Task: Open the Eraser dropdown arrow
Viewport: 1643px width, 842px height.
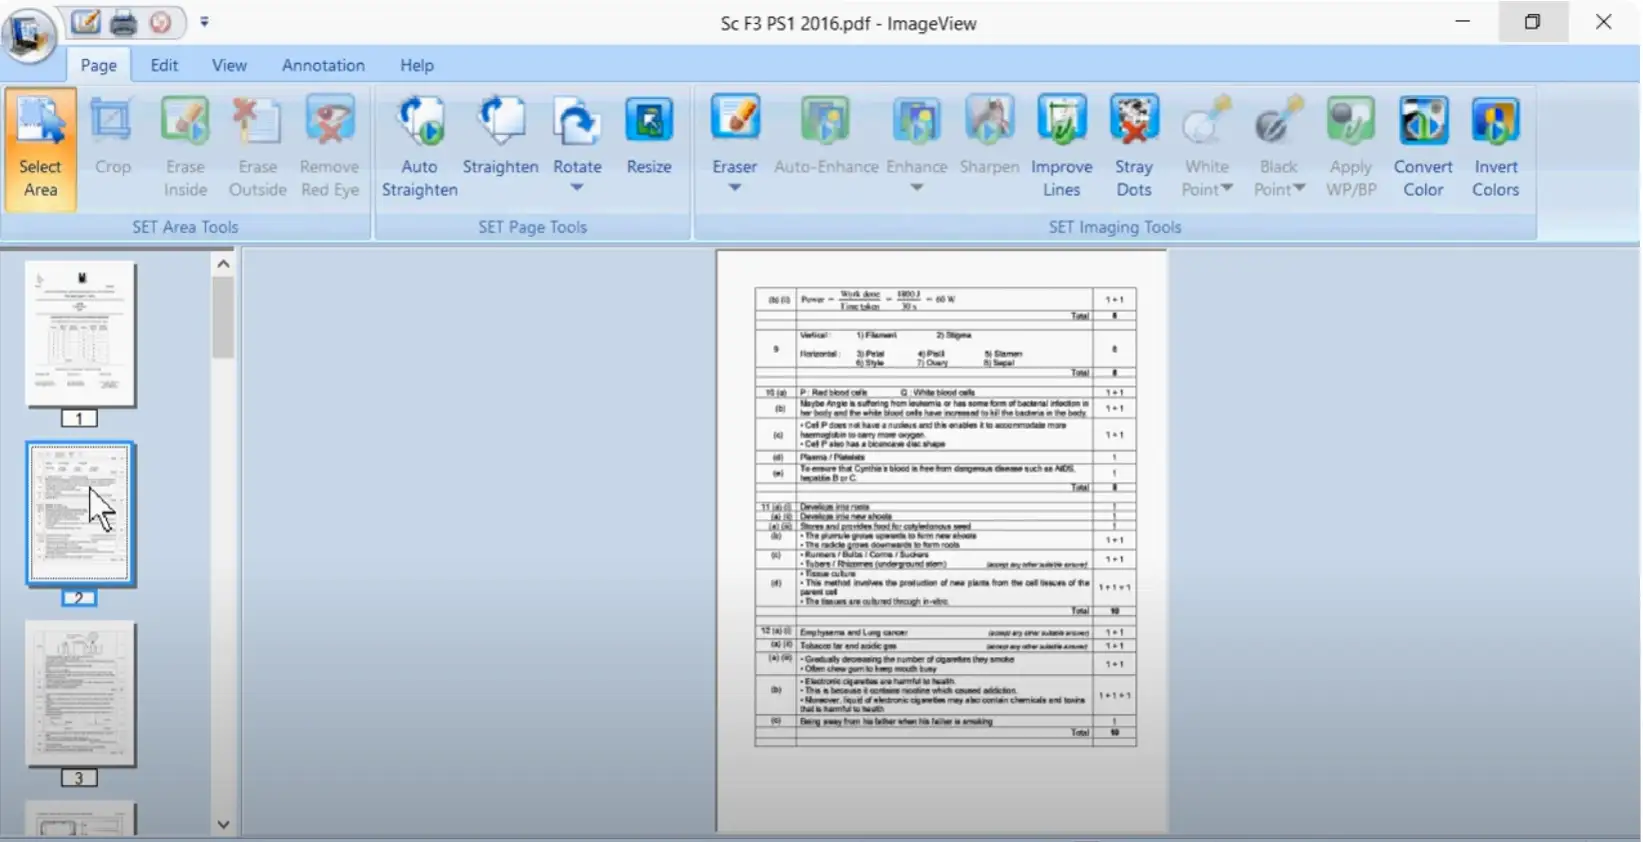Action: click(x=734, y=188)
